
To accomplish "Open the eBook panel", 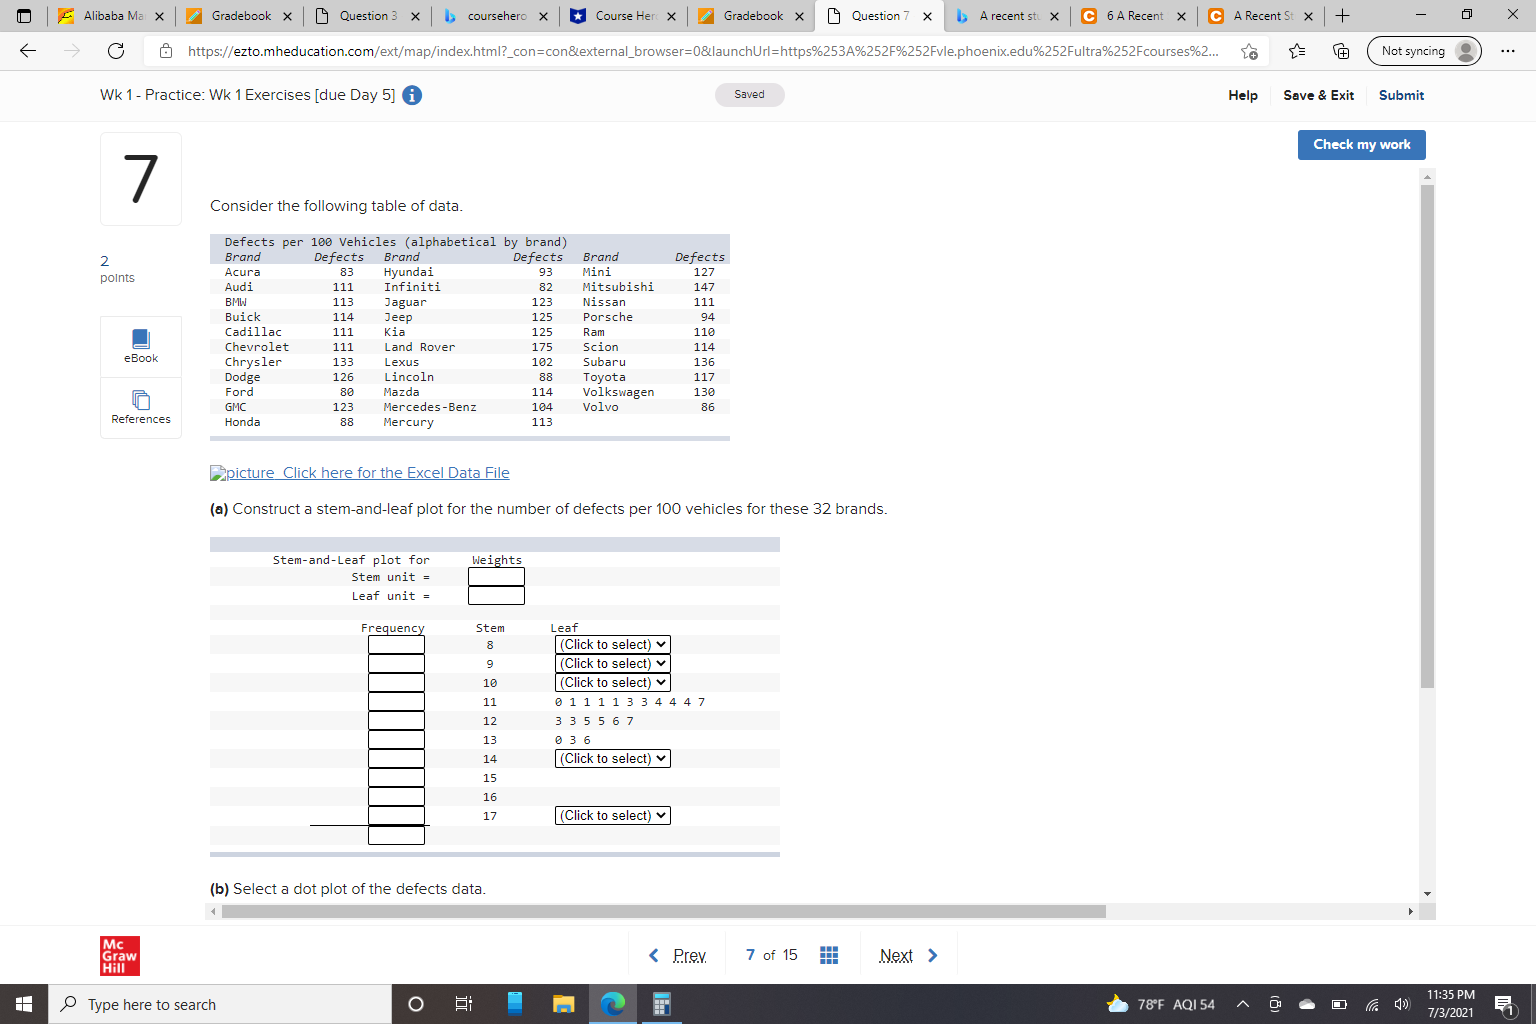I will point(140,346).
